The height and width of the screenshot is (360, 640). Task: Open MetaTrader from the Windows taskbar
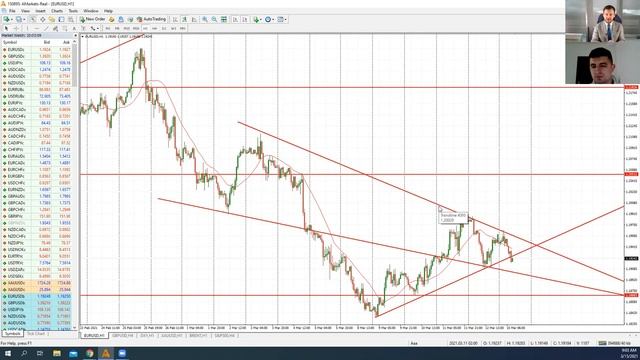tap(106, 353)
